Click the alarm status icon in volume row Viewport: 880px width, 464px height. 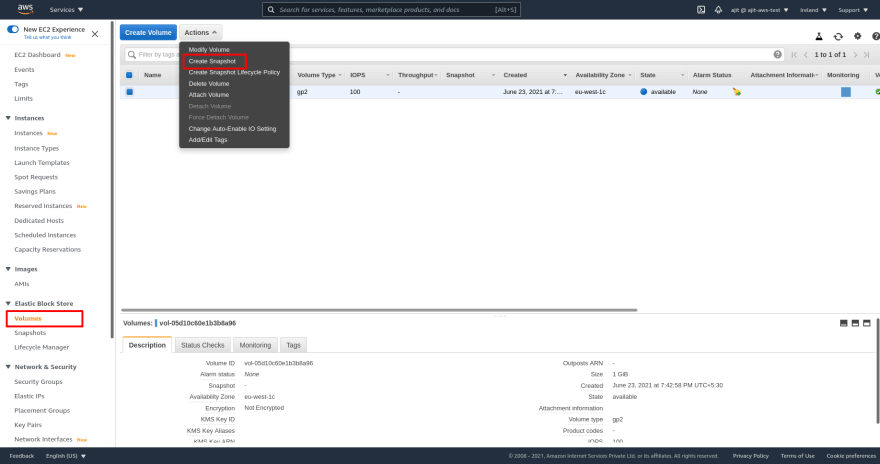(x=737, y=91)
